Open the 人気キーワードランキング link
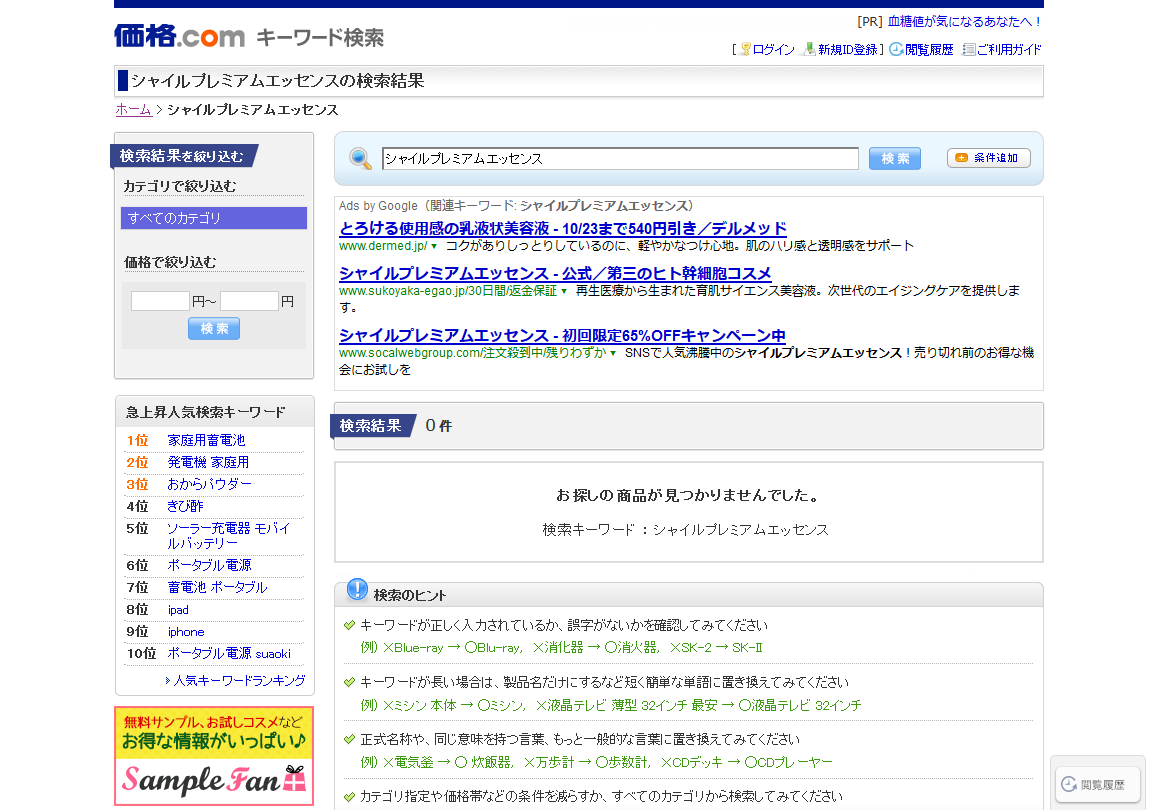 (x=239, y=680)
